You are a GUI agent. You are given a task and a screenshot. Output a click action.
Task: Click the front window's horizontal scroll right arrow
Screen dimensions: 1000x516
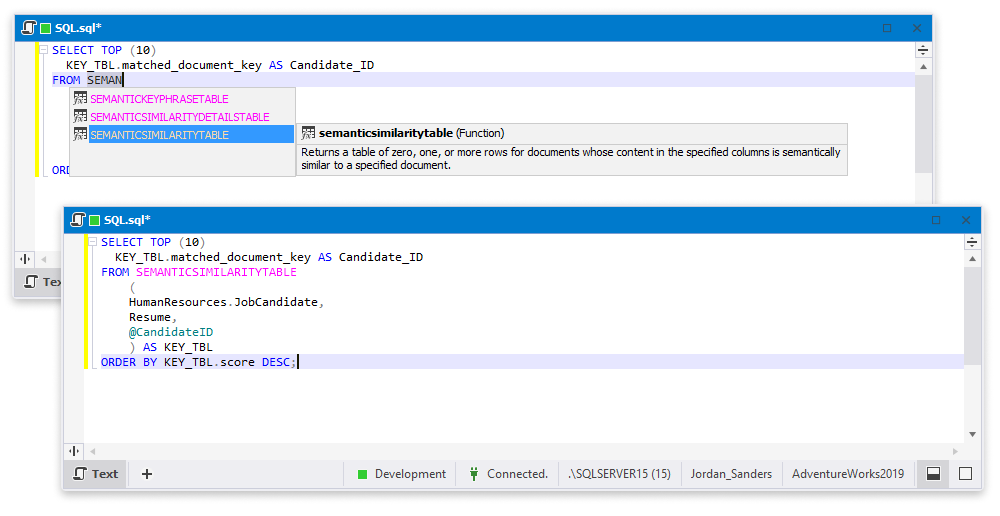pos(955,451)
